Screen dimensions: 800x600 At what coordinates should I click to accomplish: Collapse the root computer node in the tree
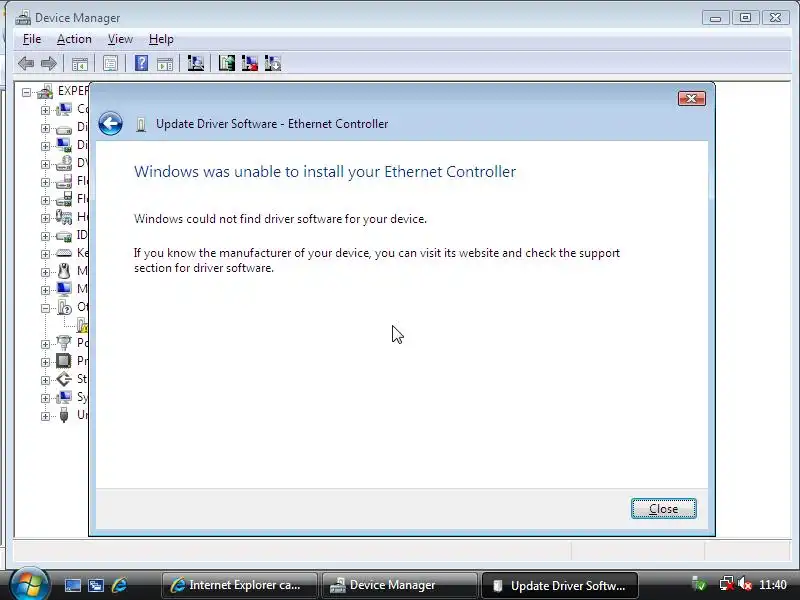pos(26,92)
